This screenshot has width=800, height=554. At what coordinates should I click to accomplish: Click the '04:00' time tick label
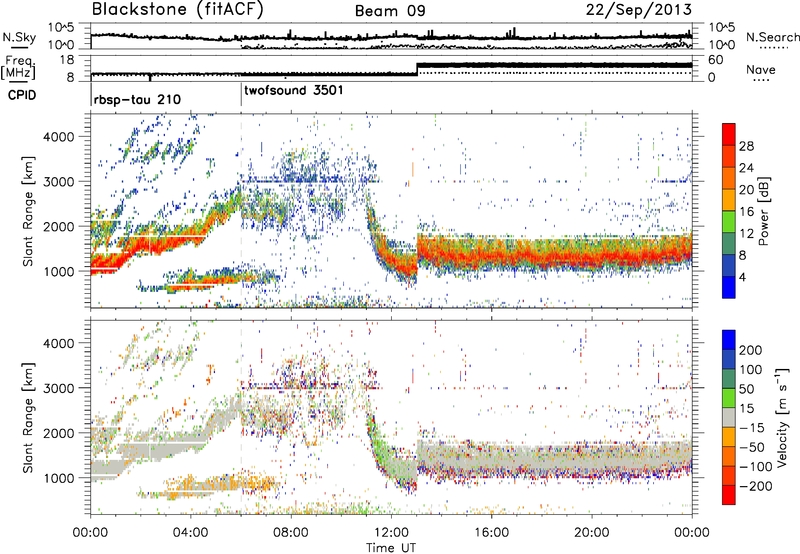[191, 533]
